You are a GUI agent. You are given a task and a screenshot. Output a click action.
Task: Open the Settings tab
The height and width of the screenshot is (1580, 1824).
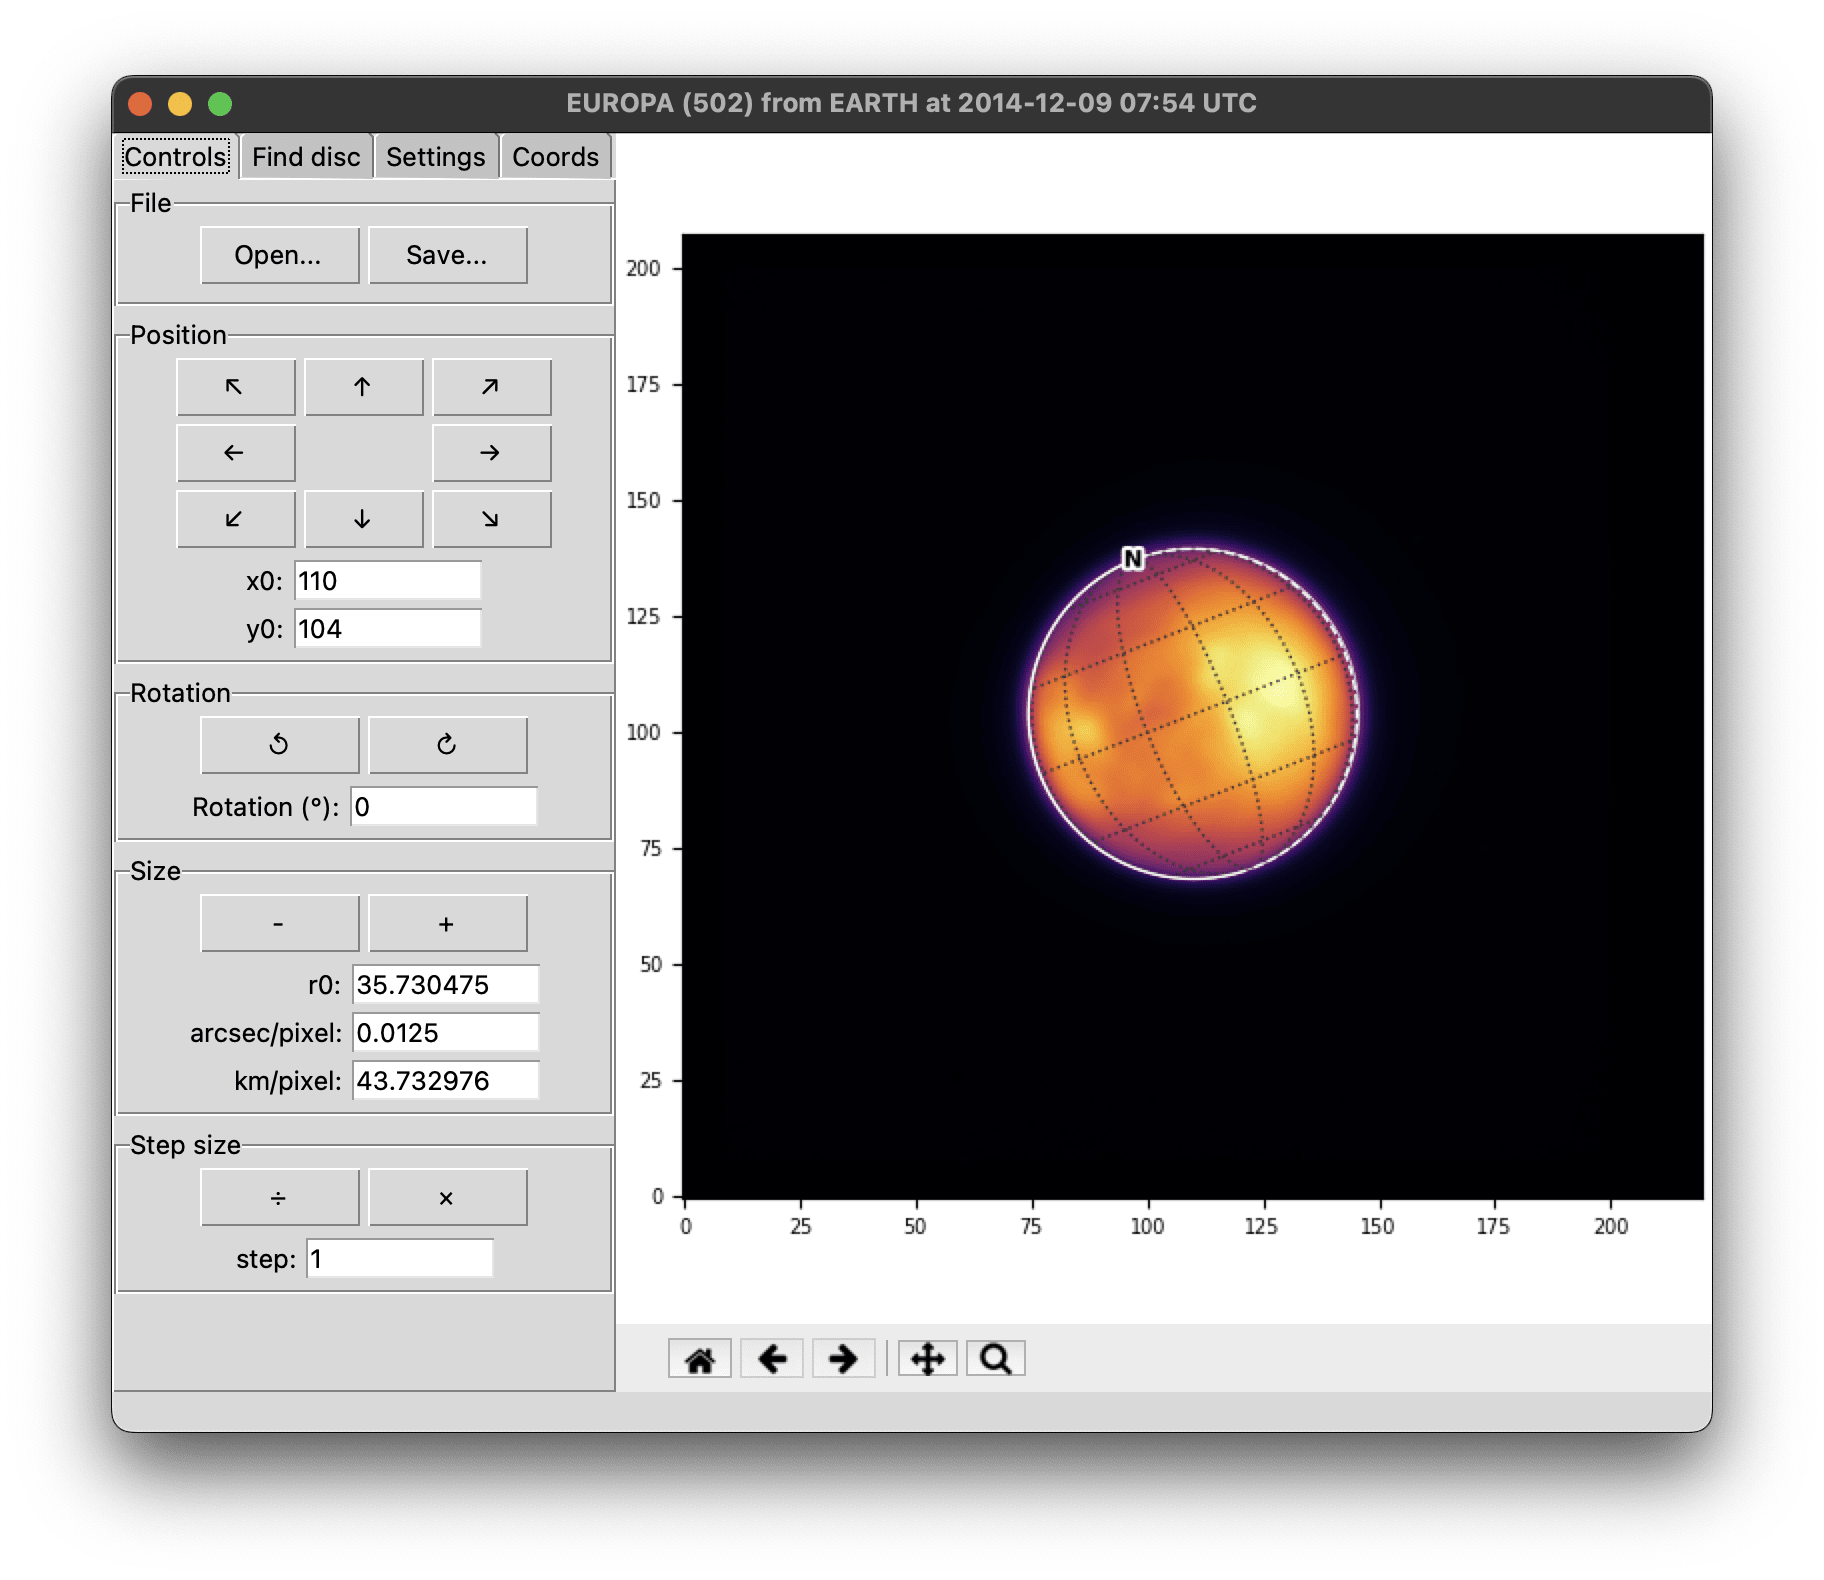[x=435, y=156]
